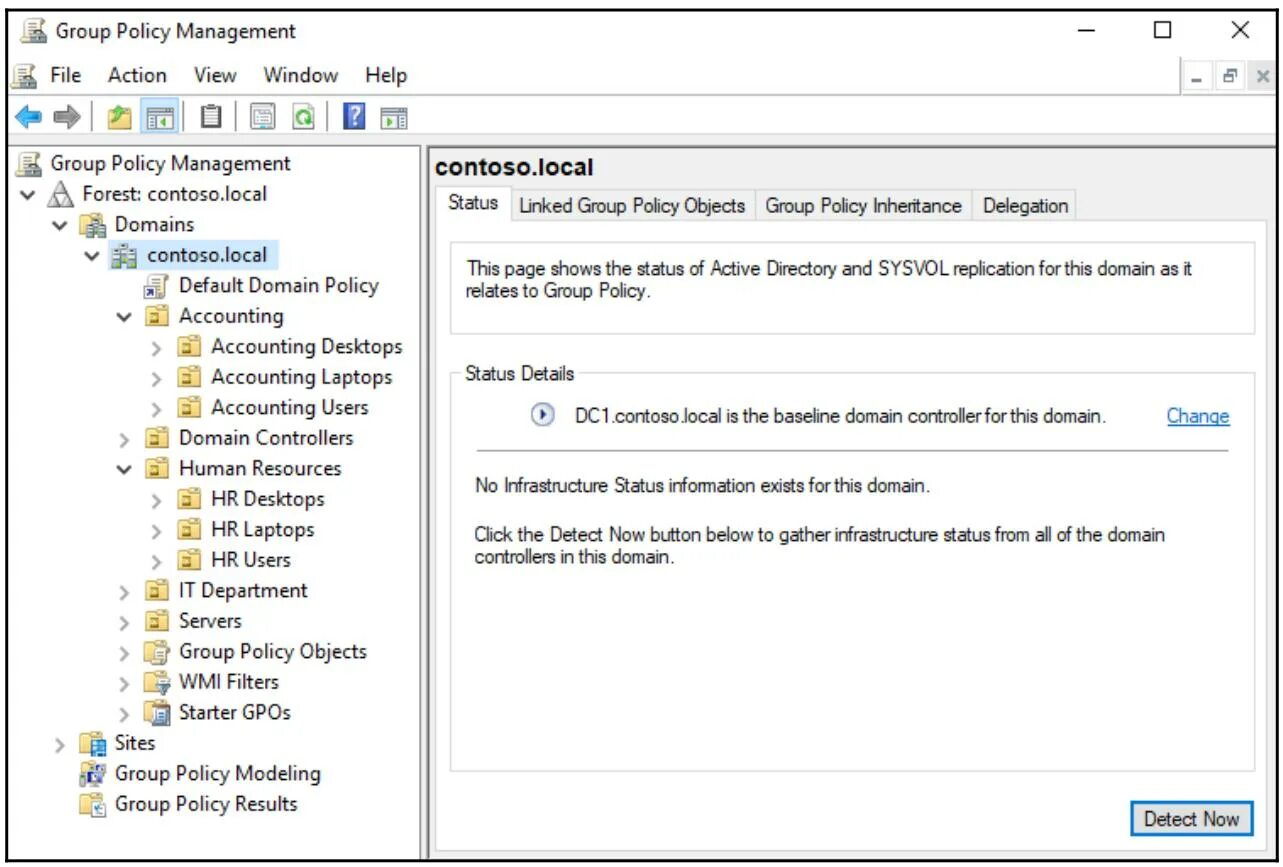The image size is (1283, 867).
Task: Select the IT Department OU label
Action: tap(243, 591)
